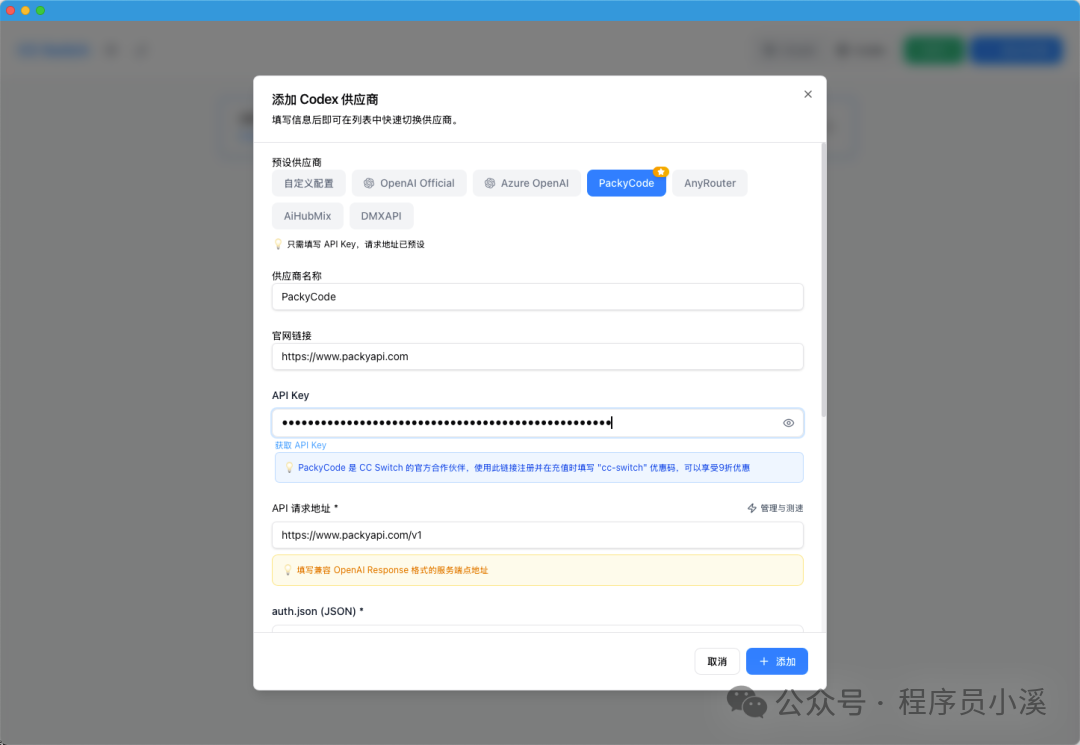Click the lightbulb icon in yellow endpoint warning

click(288, 569)
